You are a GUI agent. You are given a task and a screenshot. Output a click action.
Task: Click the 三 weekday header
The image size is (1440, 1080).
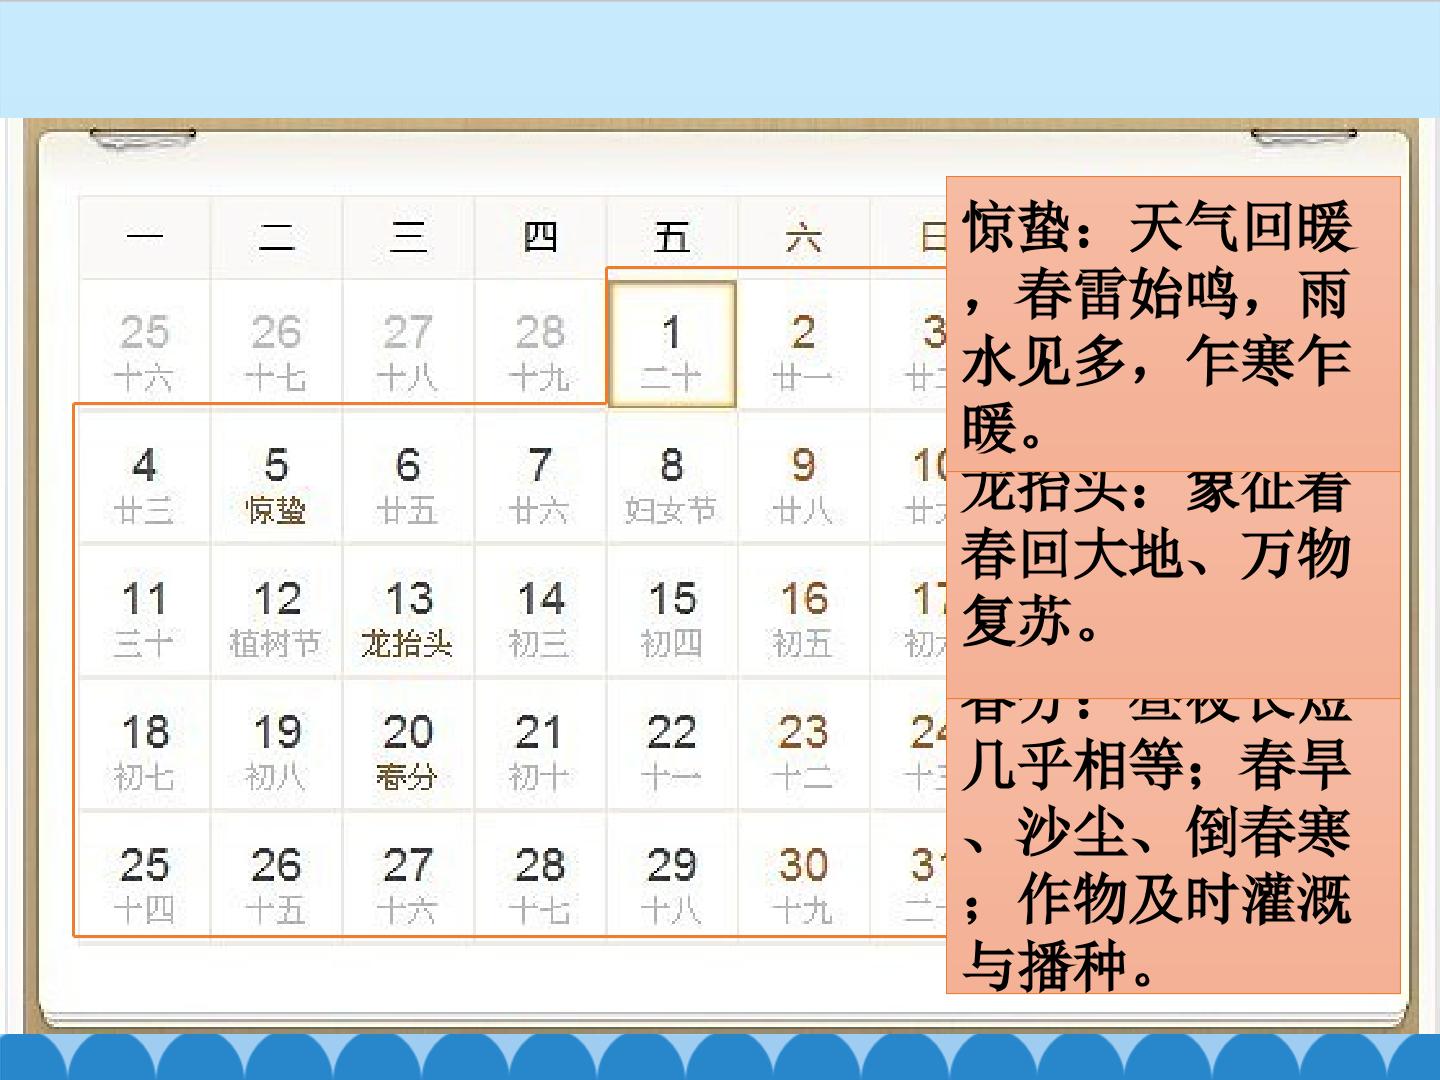tap(408, 237)
